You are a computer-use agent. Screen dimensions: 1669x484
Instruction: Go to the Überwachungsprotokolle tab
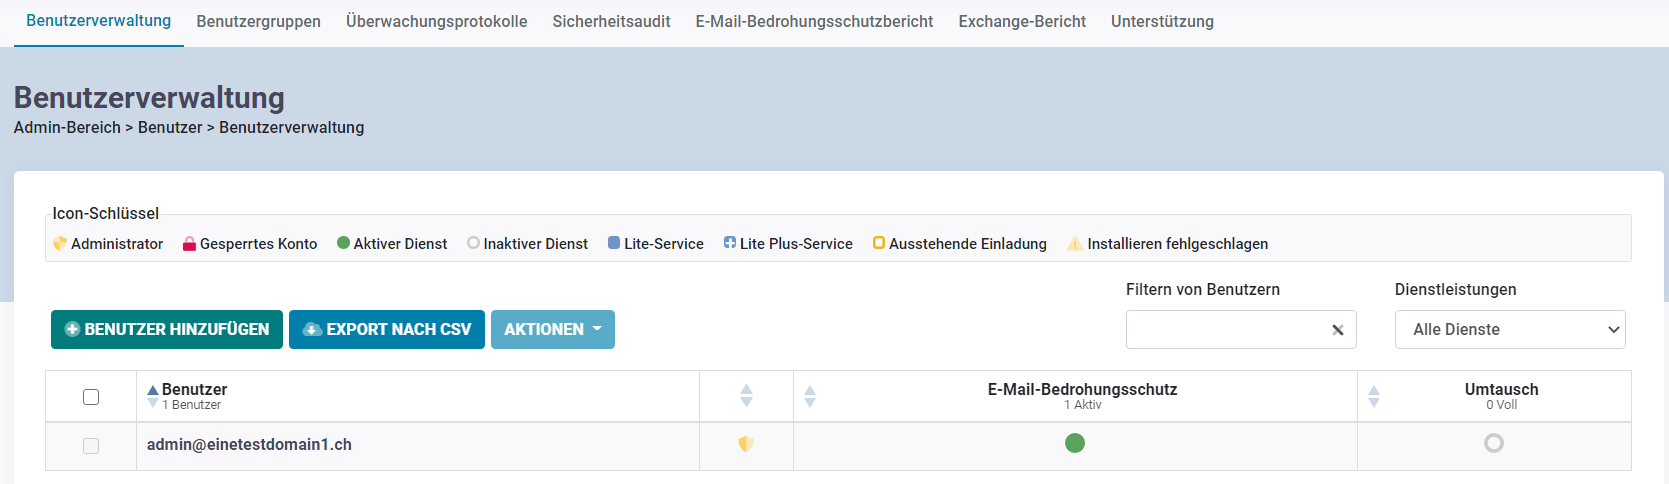pyautogui.click(x=436, y=22)
